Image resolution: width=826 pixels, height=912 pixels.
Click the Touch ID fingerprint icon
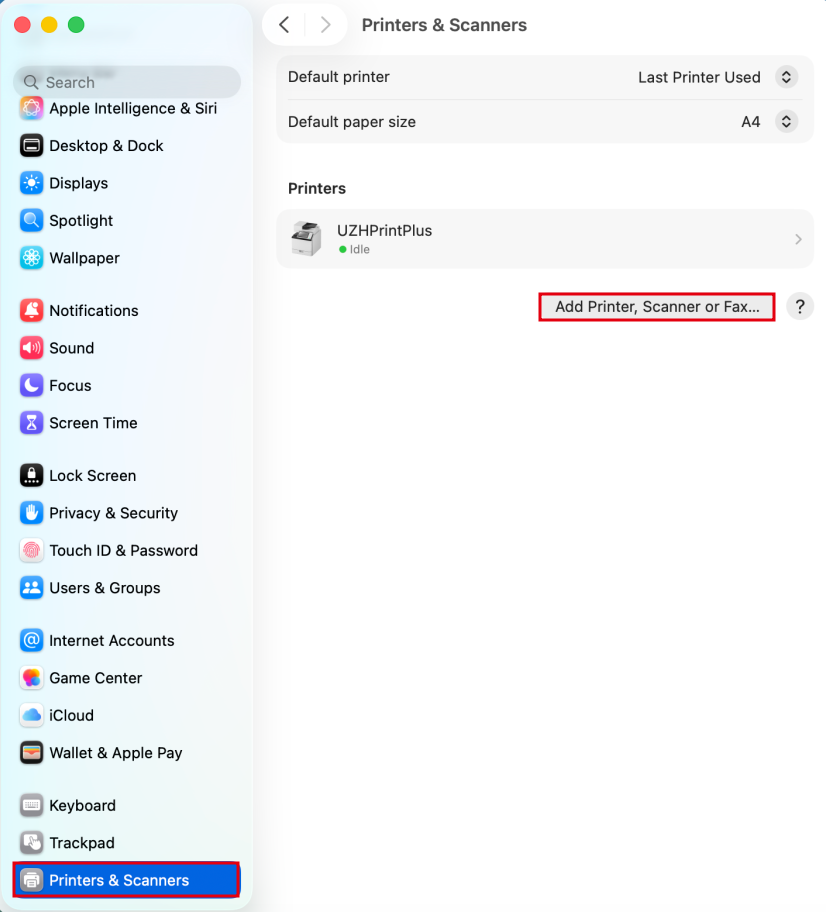coord(32,551)
